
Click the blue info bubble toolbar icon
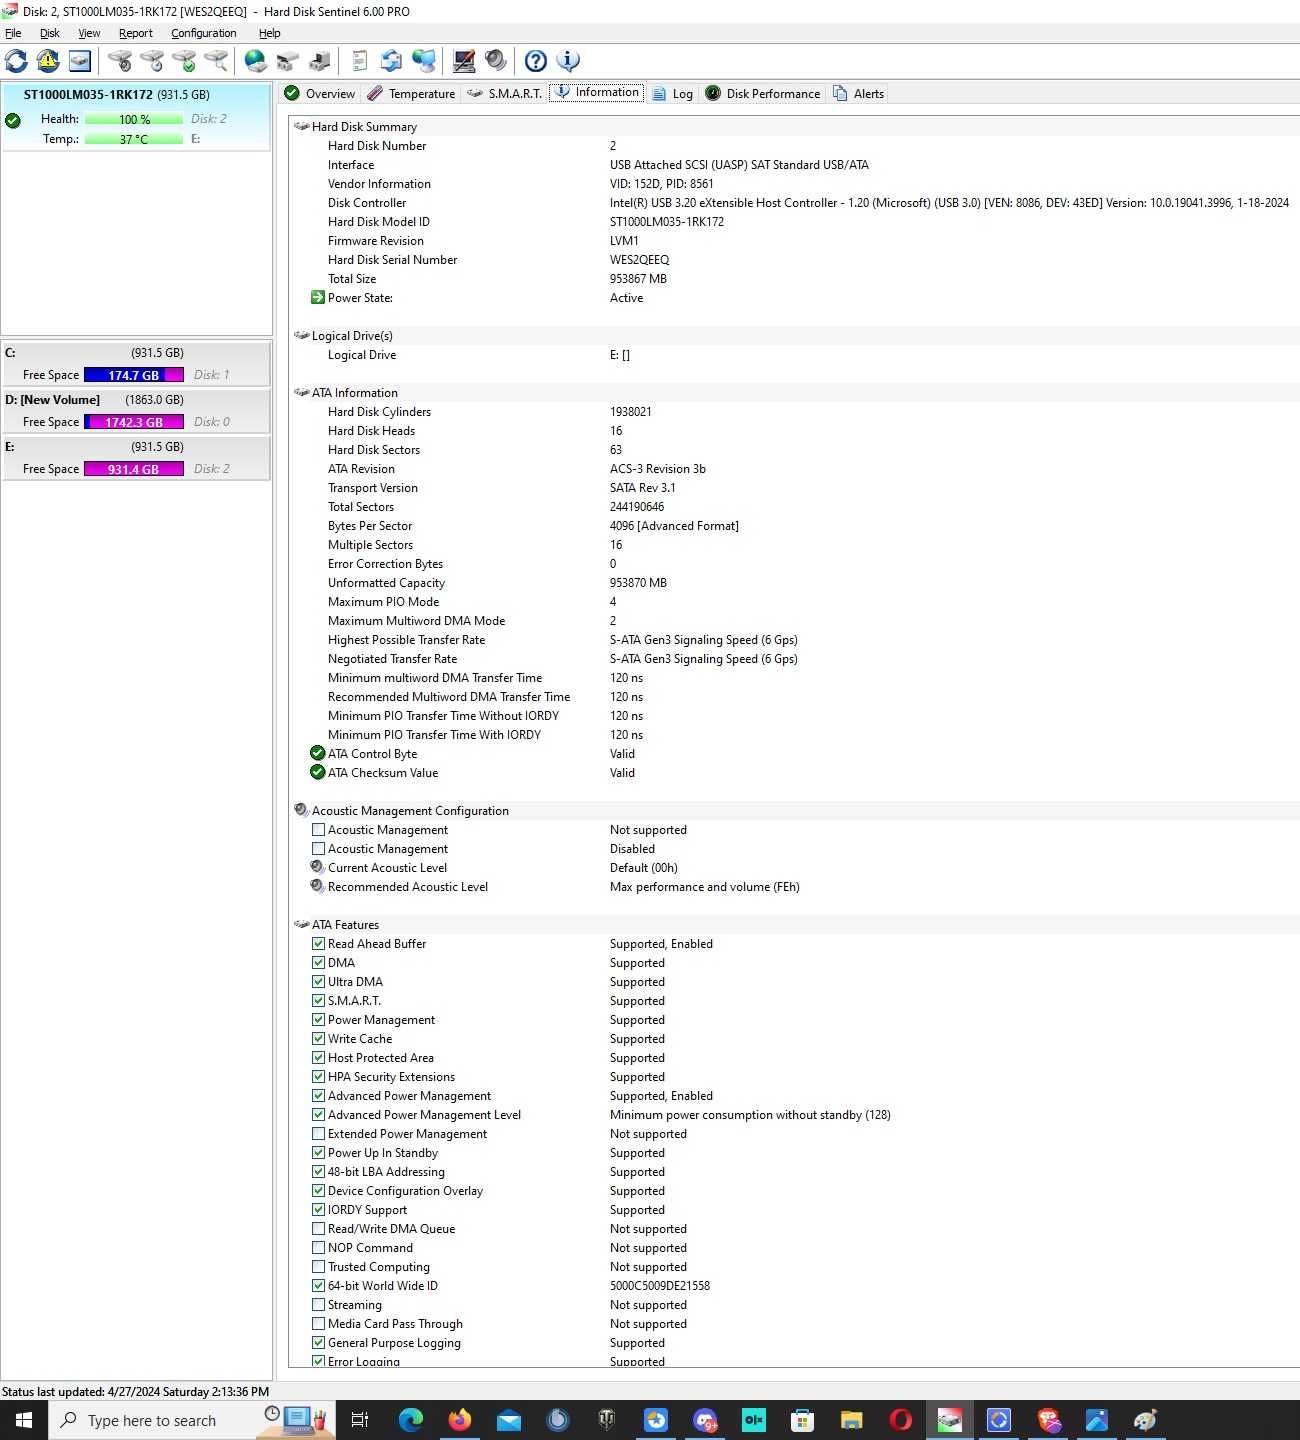point(568,61)
